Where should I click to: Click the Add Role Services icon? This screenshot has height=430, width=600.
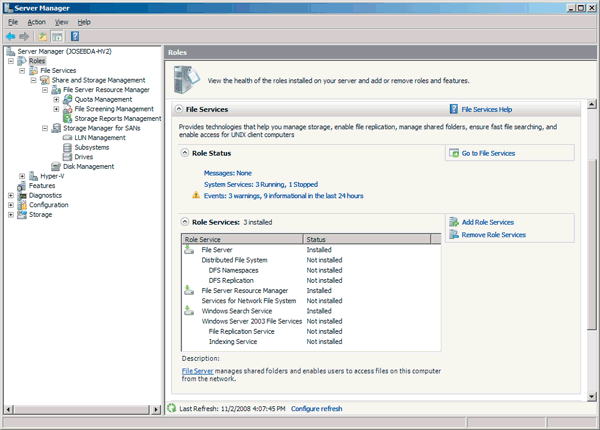point(454,221)
